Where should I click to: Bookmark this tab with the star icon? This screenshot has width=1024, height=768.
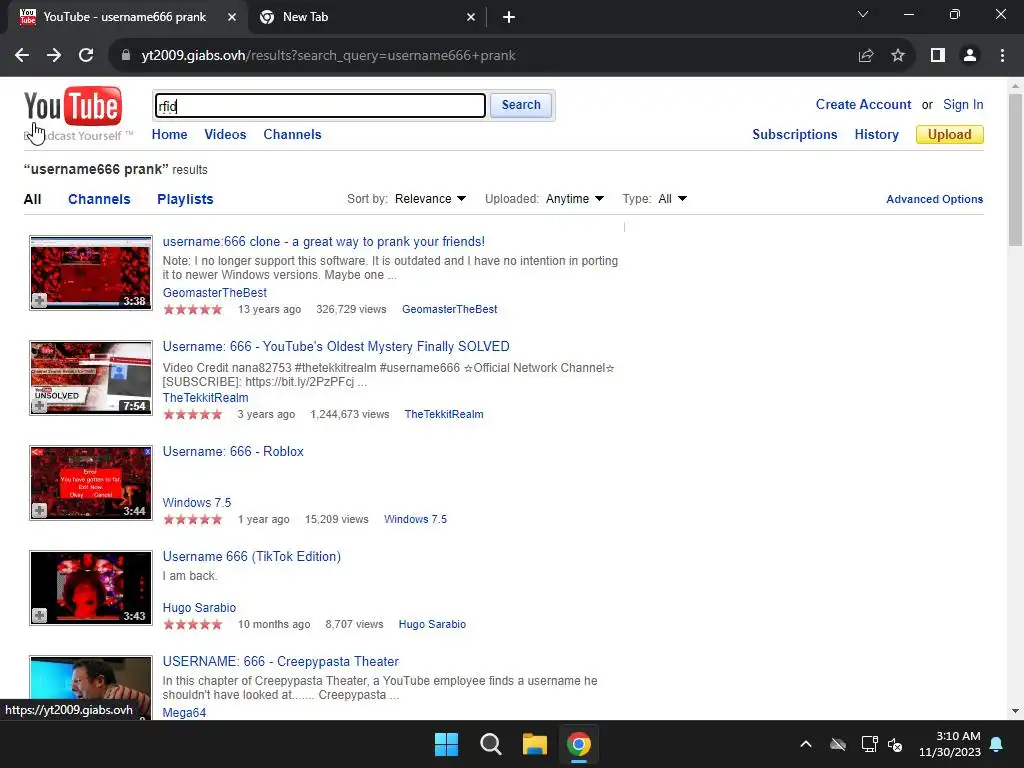coord(898,56)
